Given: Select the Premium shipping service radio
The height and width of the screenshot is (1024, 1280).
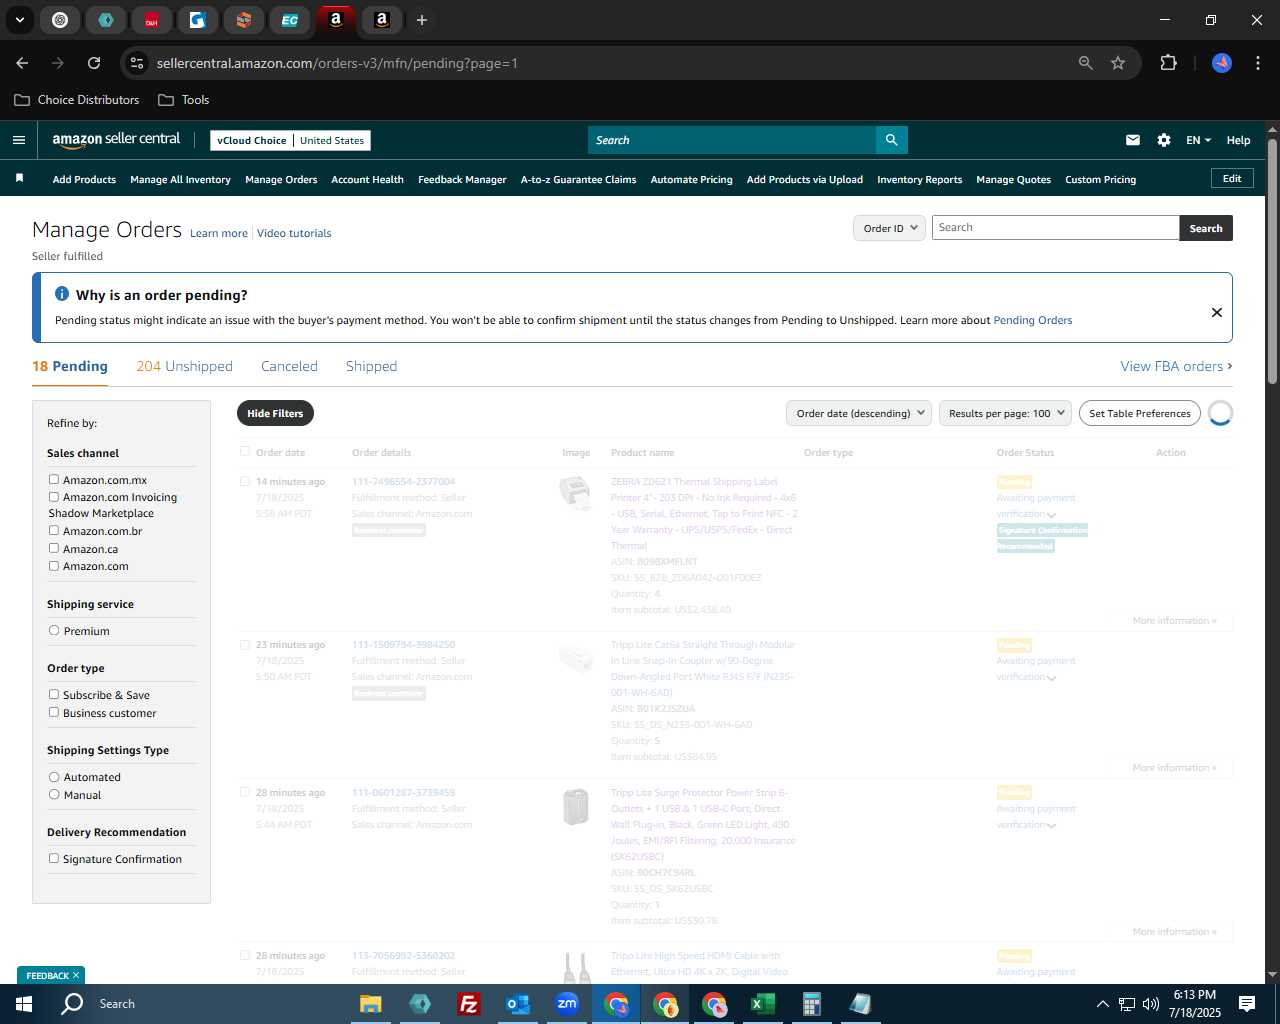Looking at the screenshot, I should click(54, 630).
